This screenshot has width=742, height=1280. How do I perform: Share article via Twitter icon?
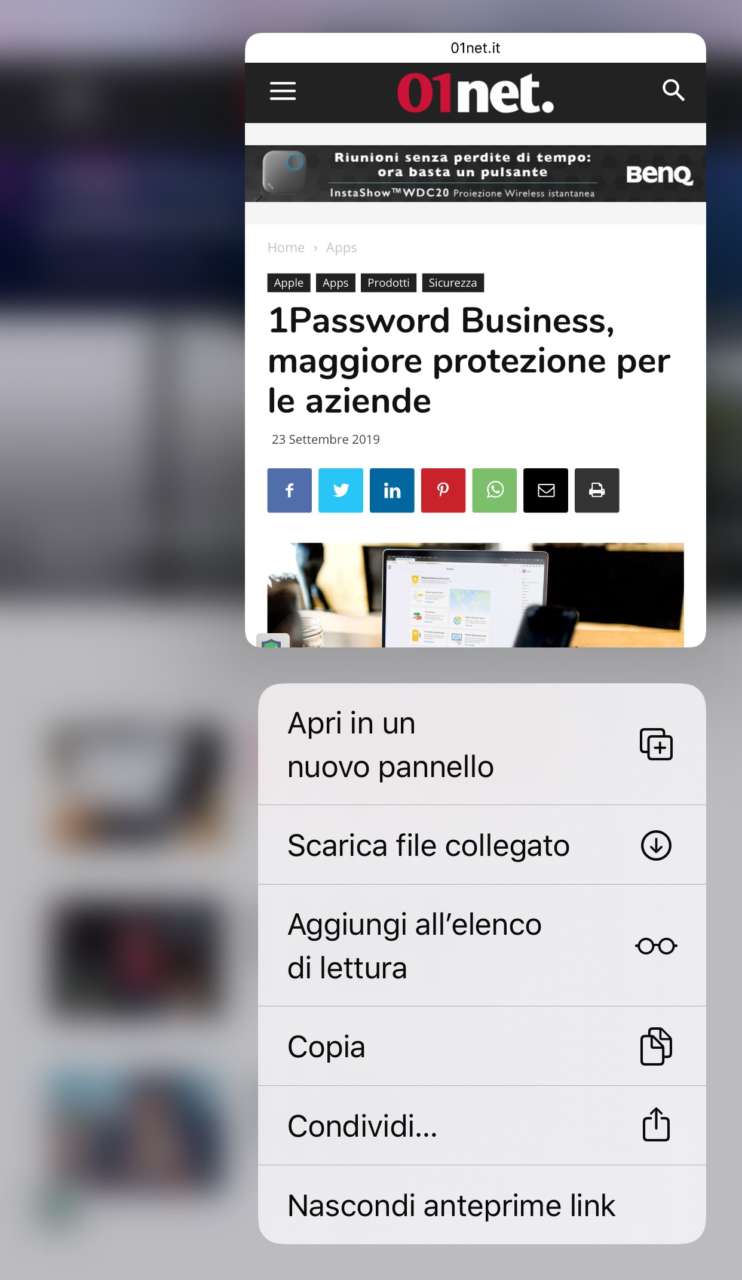tap(341, 490)
